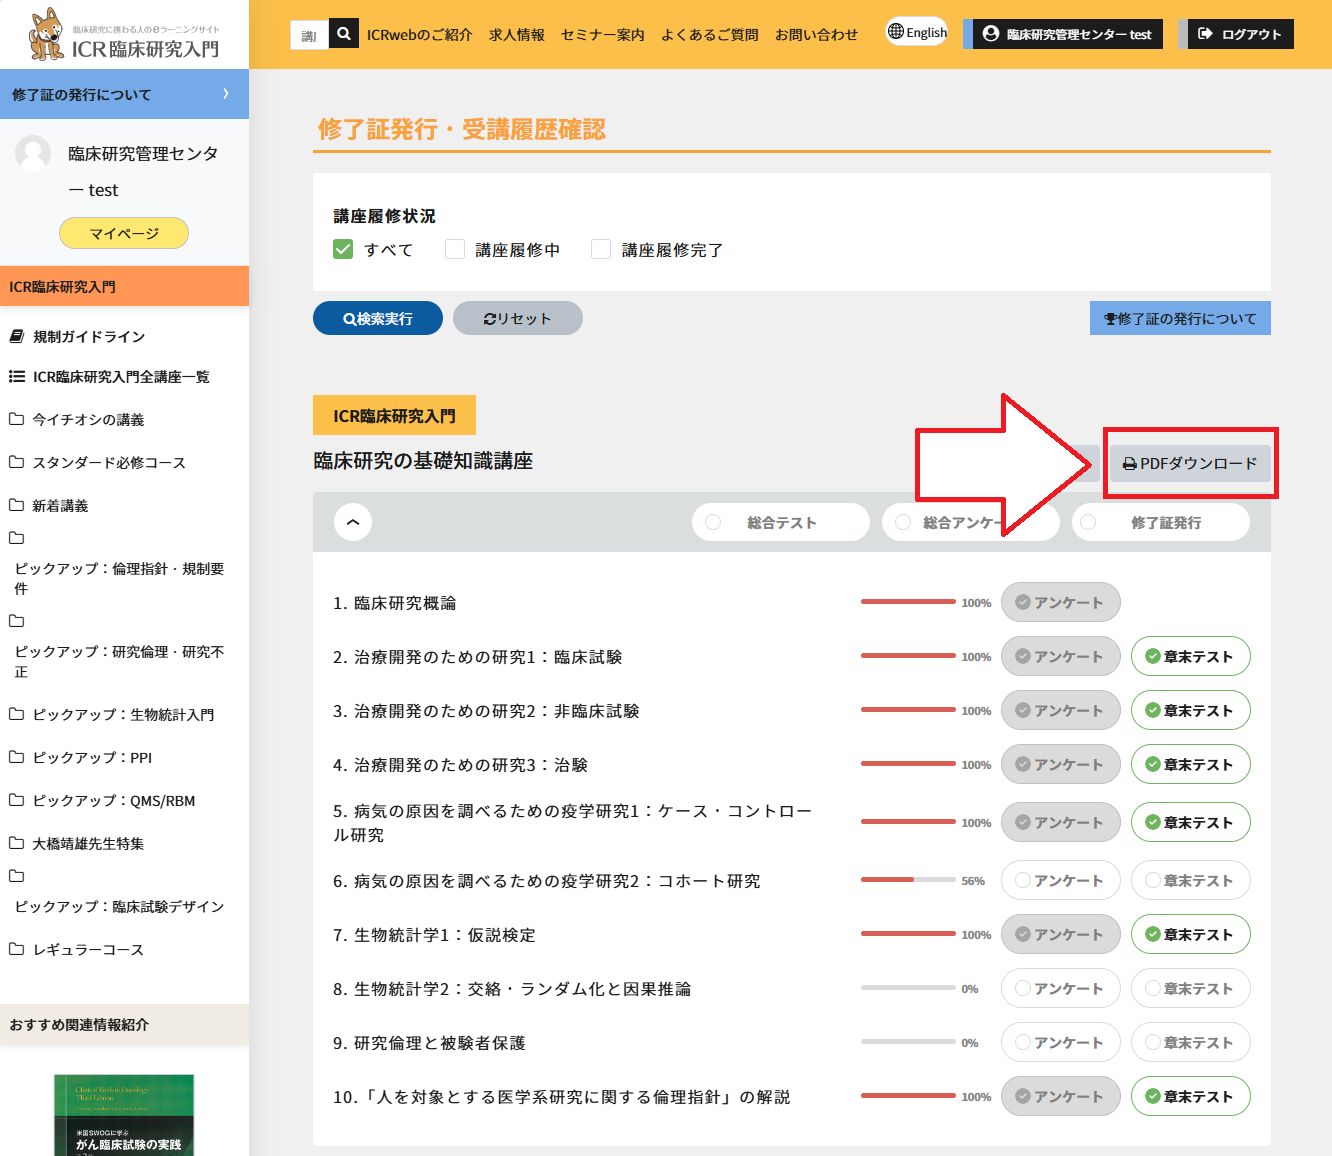
Task: Click the English globe language button
Action: pyautogui.click(x=917, y=32)
